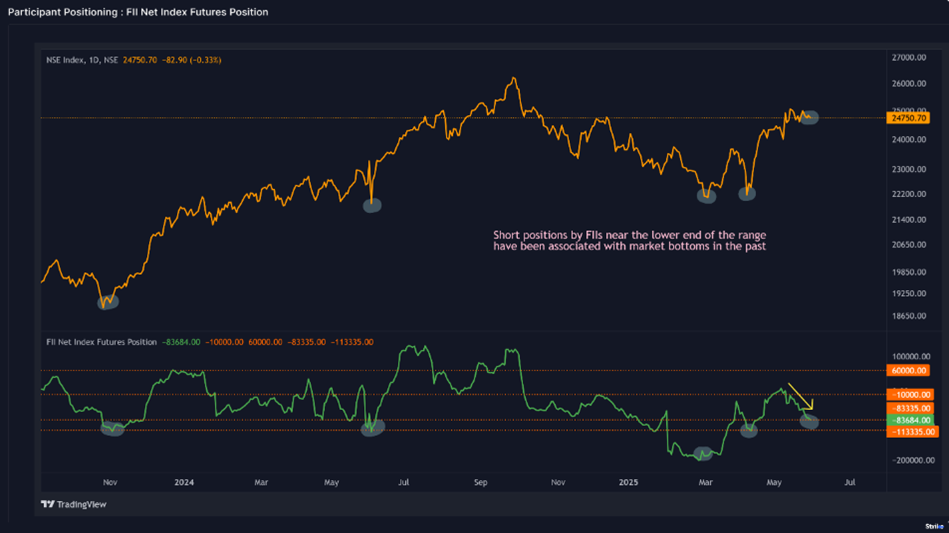The image size is (949, 533).
Task: Select grey ellipse on Nov 2023 price bottom
Action: [107, 300]
